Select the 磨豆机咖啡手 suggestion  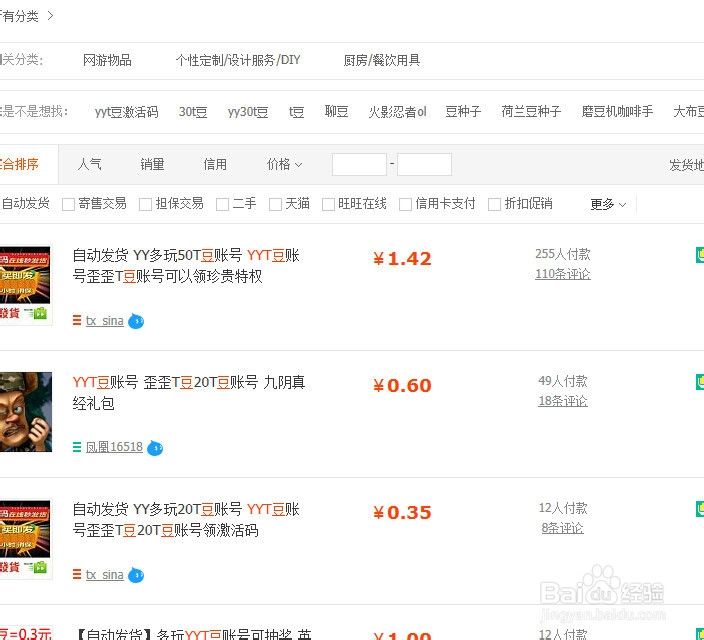617,112
